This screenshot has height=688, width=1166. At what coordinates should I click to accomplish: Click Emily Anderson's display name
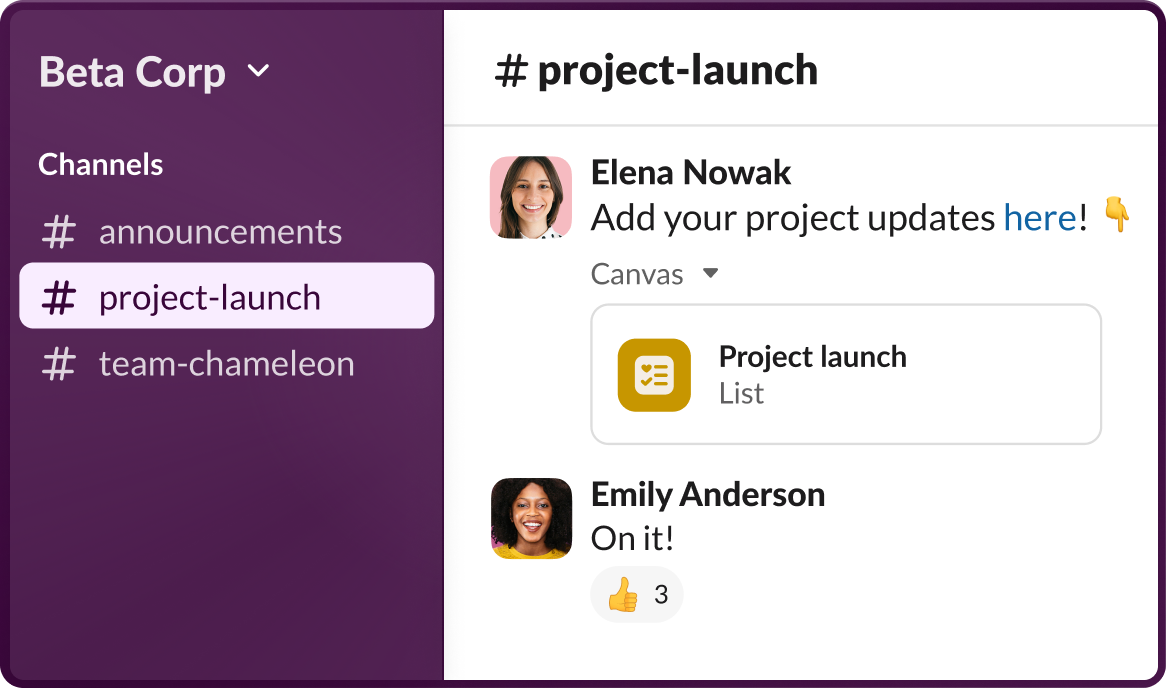point(707,494)
